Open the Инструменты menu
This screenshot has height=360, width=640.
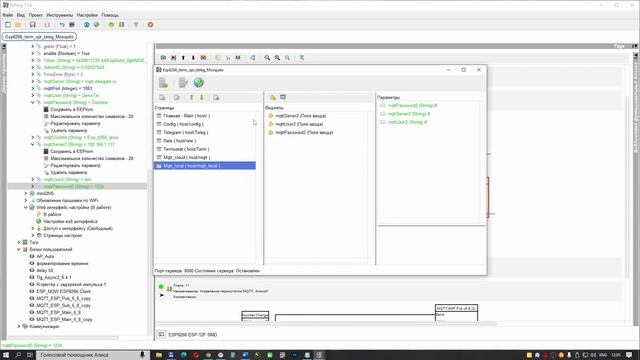[x=60, y=15]
